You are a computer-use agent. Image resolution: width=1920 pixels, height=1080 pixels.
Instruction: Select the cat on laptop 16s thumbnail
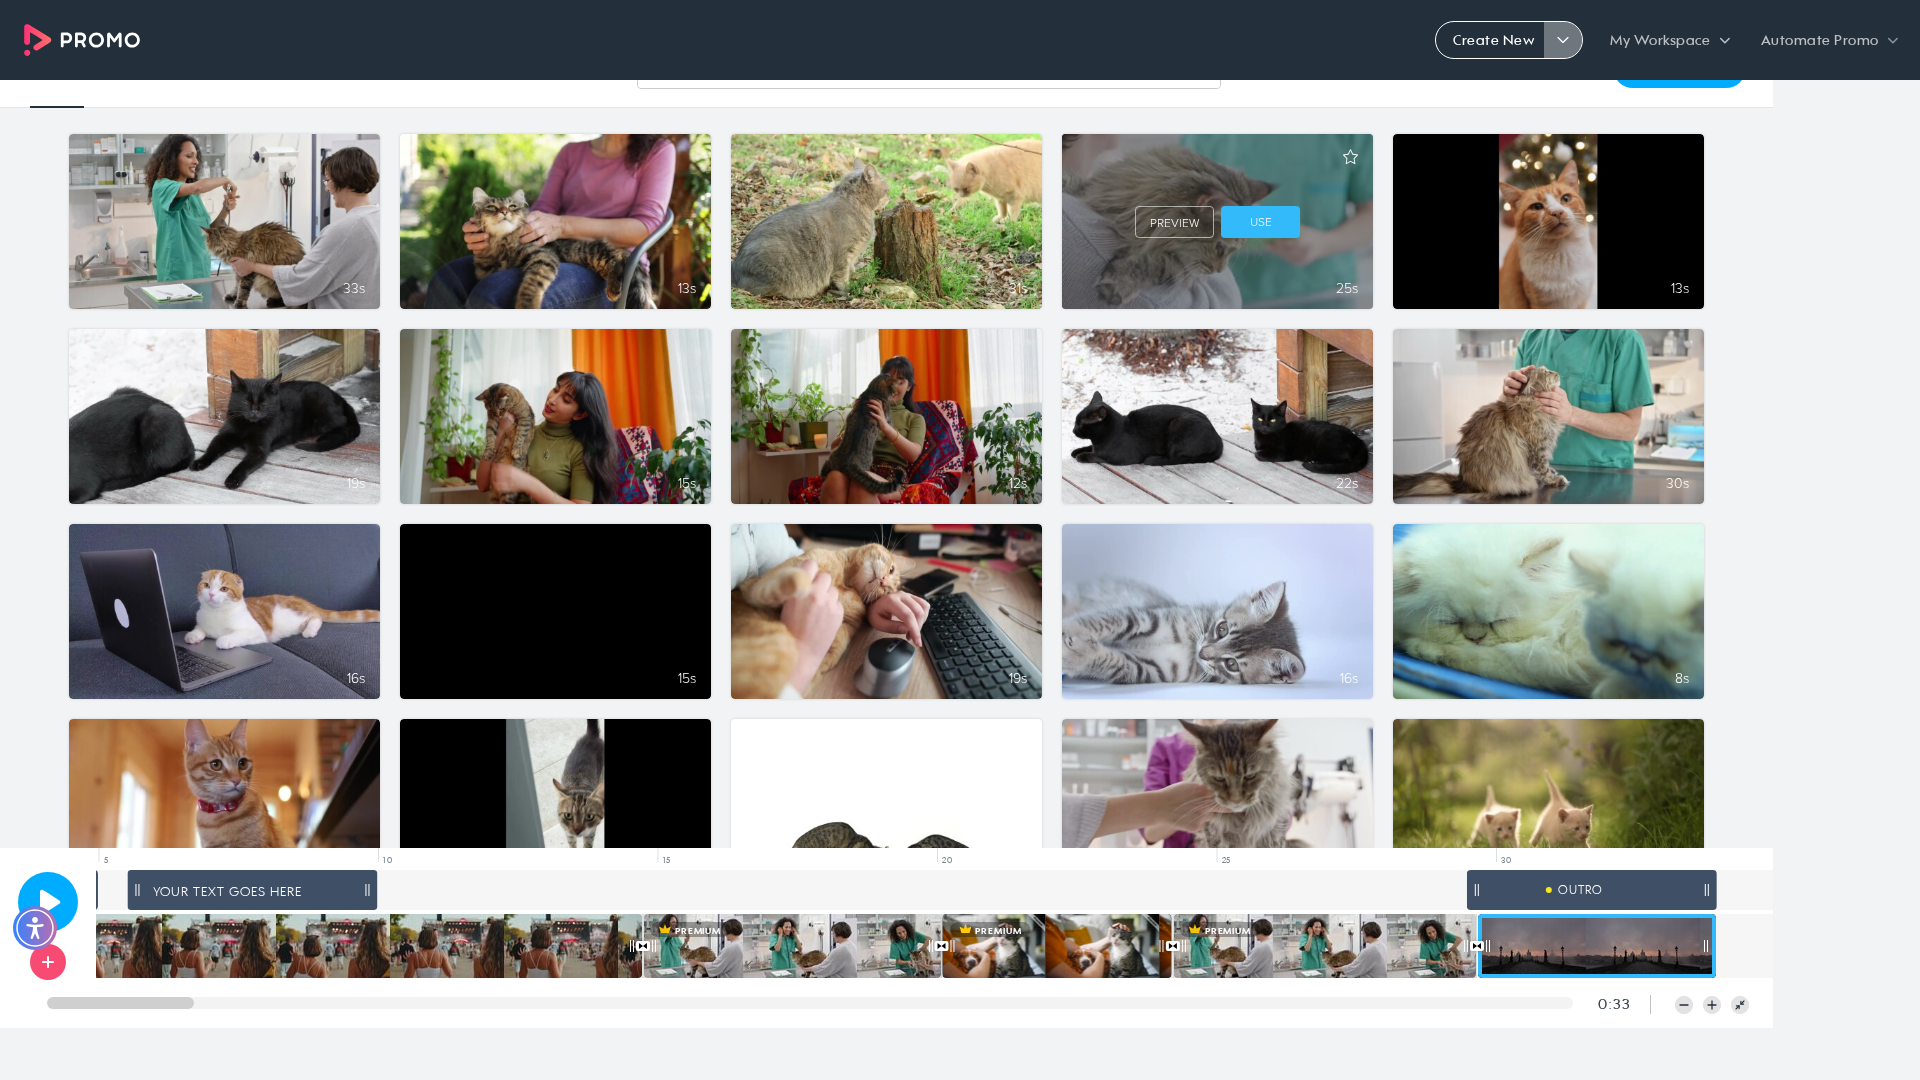coord(224,611)
